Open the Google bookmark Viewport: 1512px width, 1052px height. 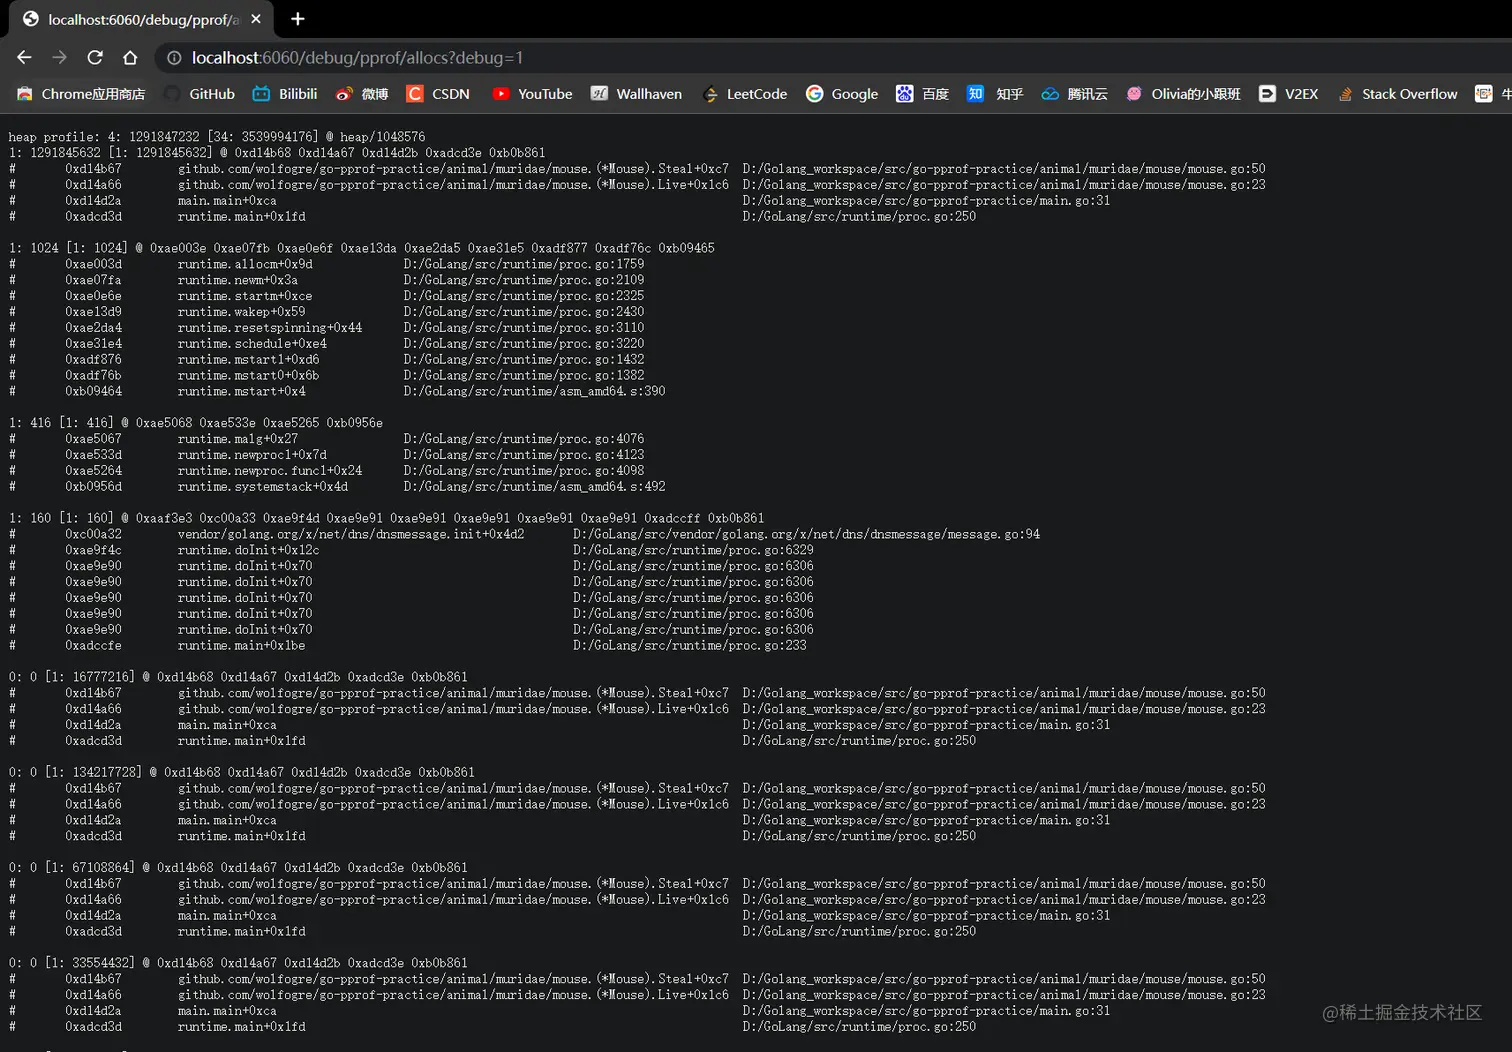tap(842, 94)
